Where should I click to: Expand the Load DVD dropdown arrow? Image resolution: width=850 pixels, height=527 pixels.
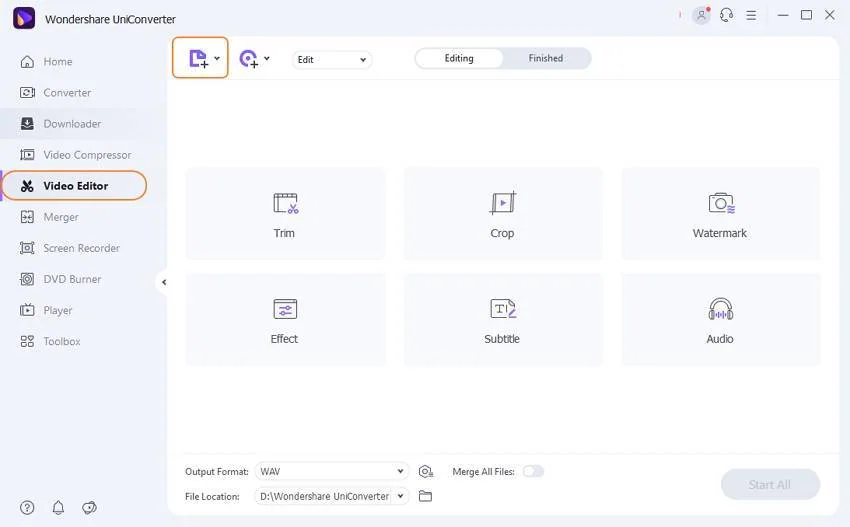[267, 58]
